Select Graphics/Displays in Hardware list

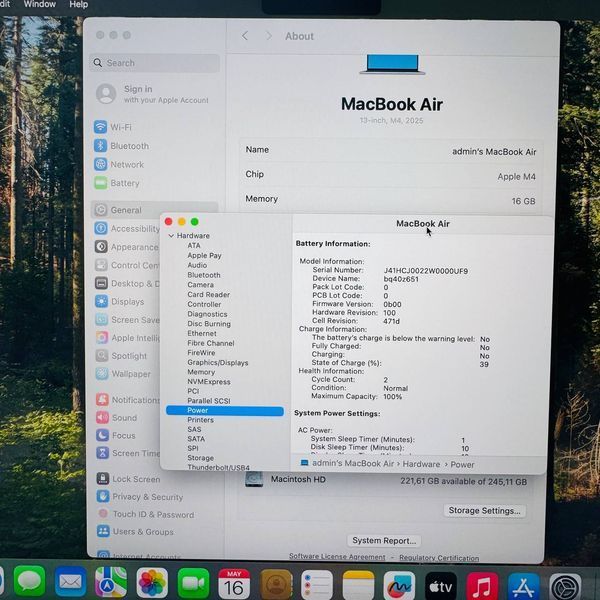point(218,362)
